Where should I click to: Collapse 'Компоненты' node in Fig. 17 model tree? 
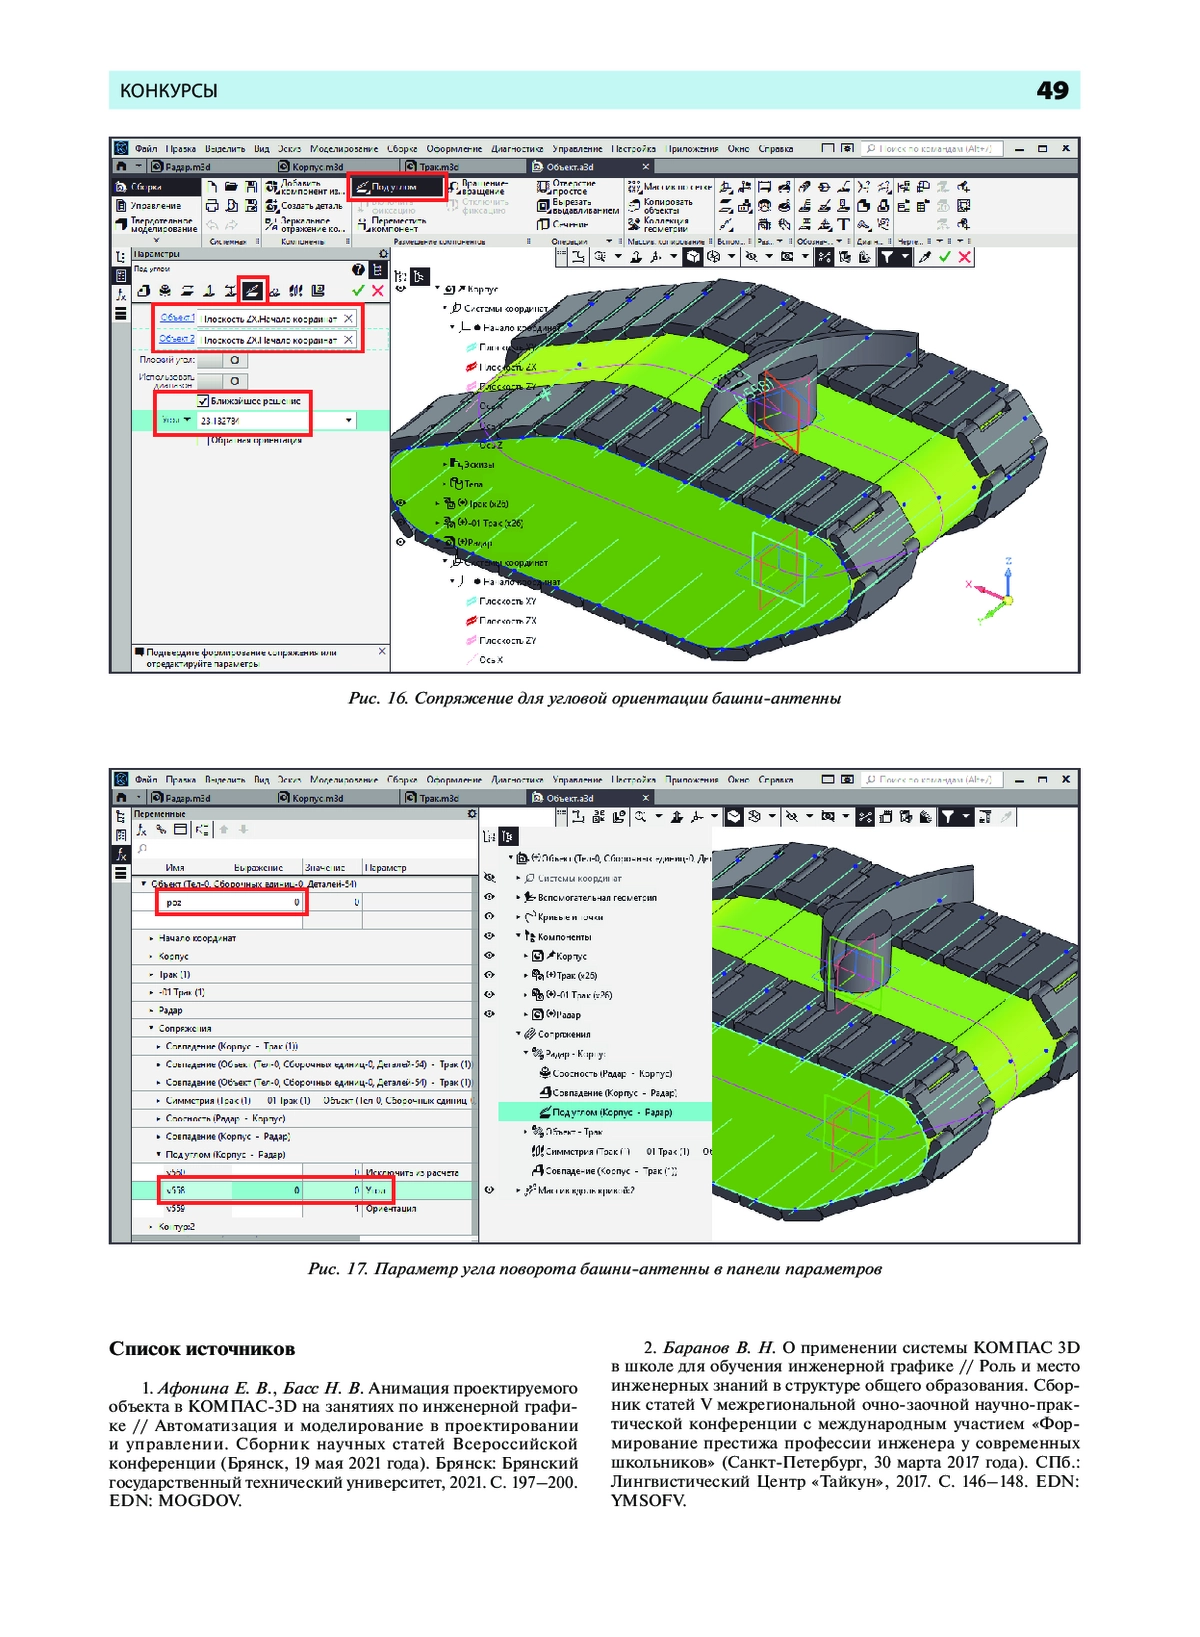click(x=518, y=936)
